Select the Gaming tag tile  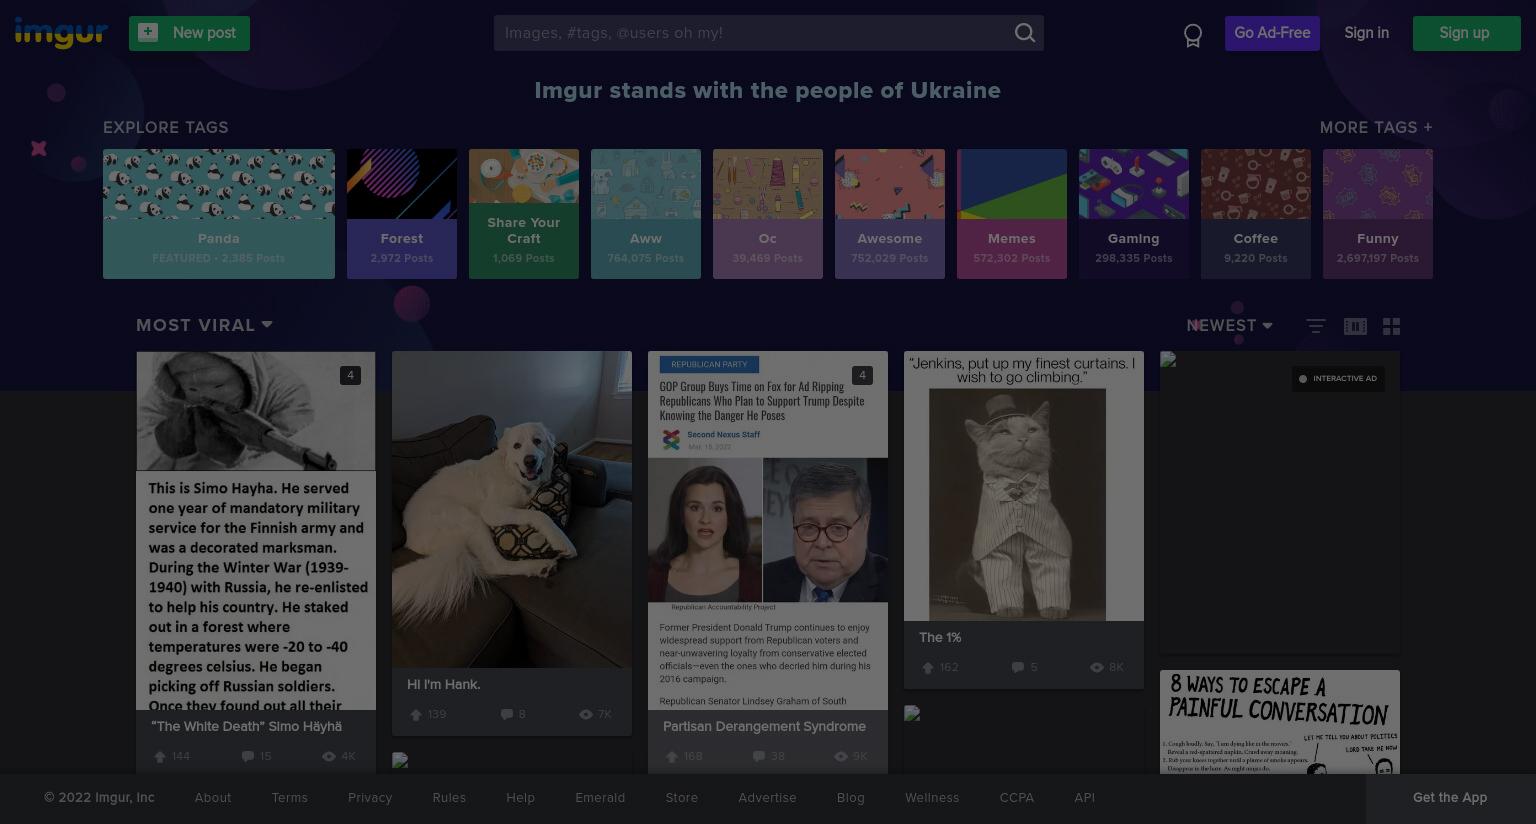[x=1134, y=214]
